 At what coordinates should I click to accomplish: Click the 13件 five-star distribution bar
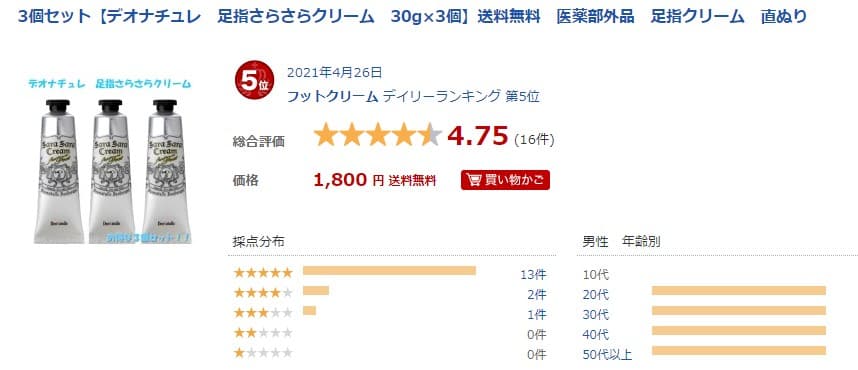[x=389, y=270]
